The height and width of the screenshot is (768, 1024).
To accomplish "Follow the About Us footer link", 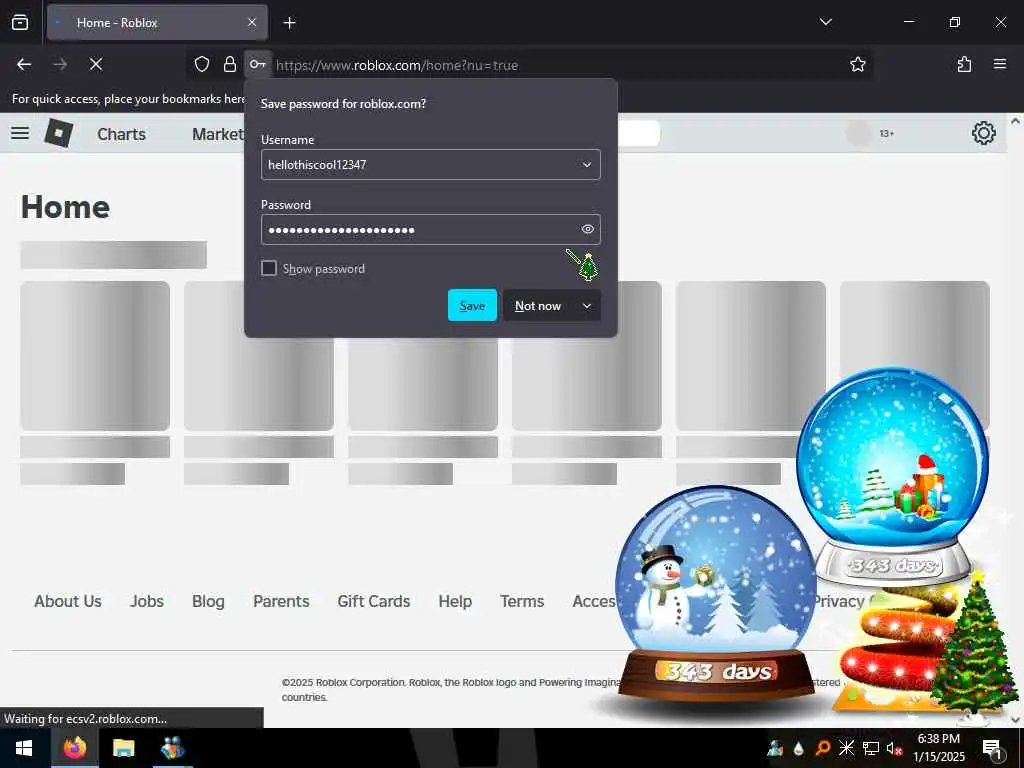I will pos(68,601).
